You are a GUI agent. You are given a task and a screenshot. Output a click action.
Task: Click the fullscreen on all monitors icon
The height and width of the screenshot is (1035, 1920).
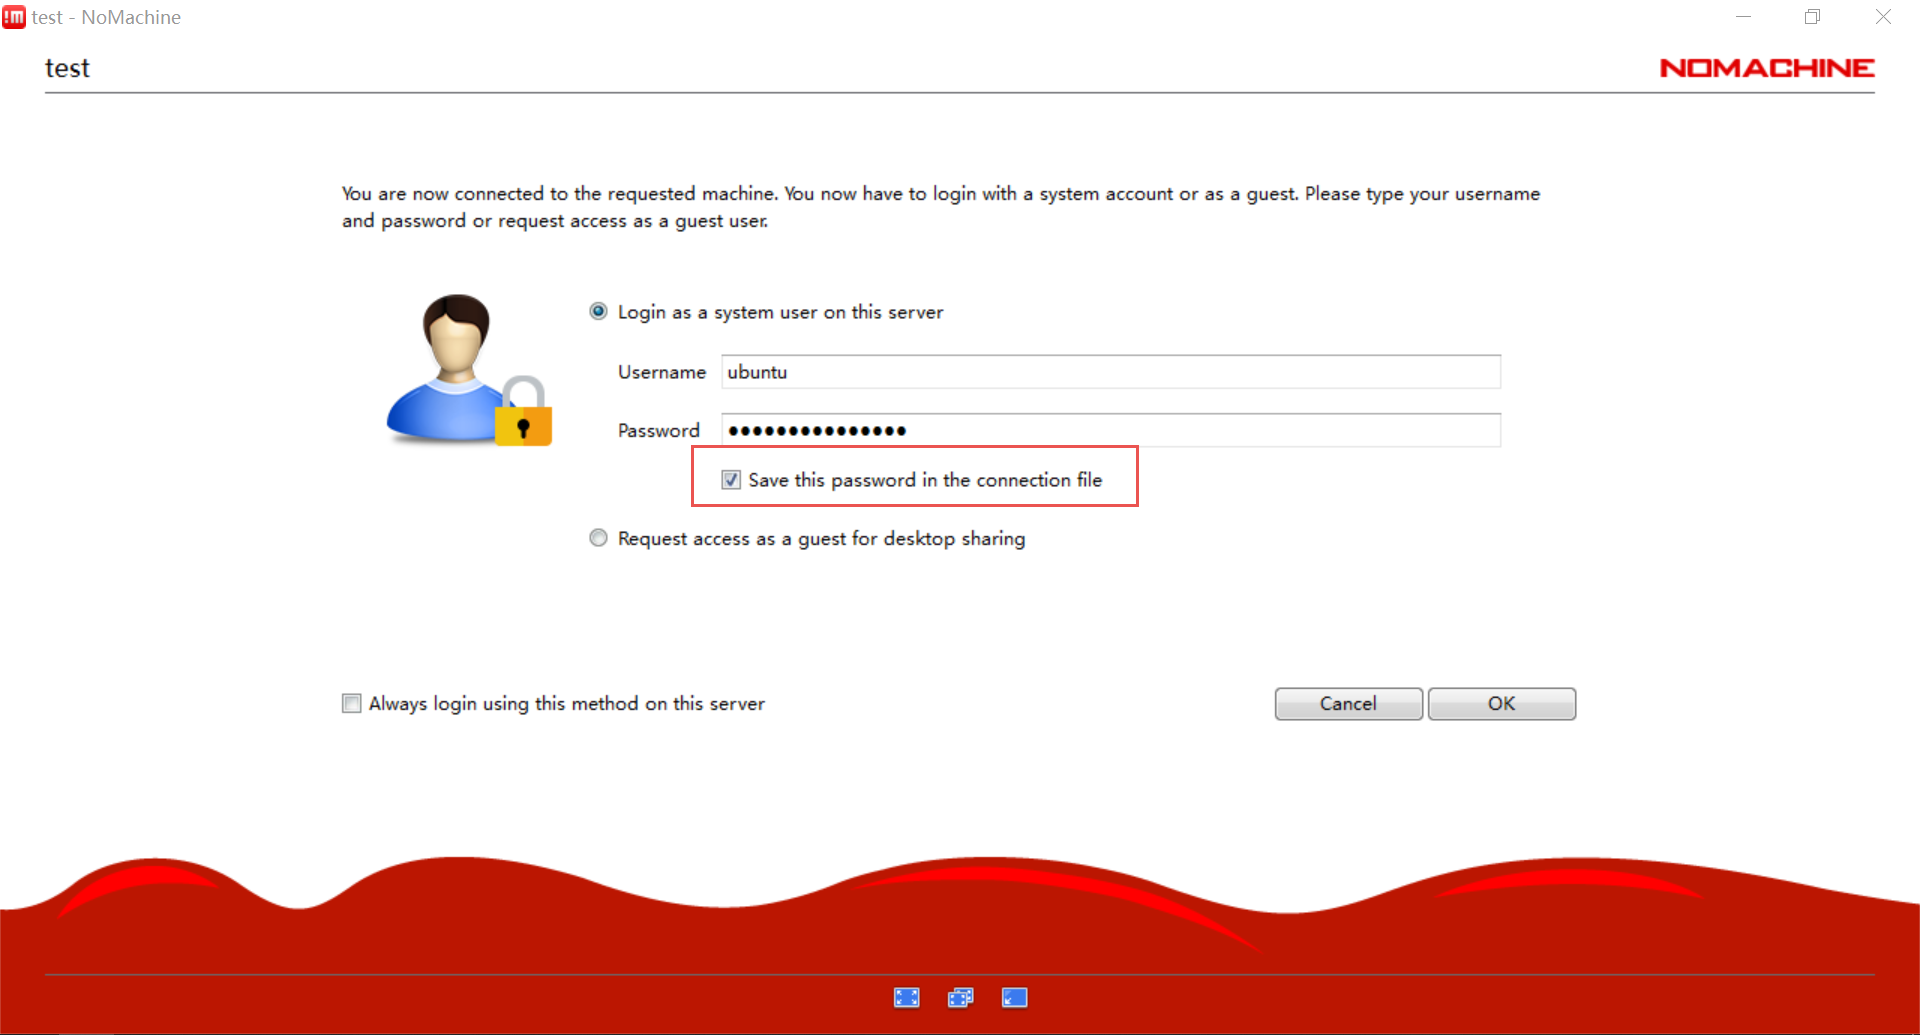960,997
